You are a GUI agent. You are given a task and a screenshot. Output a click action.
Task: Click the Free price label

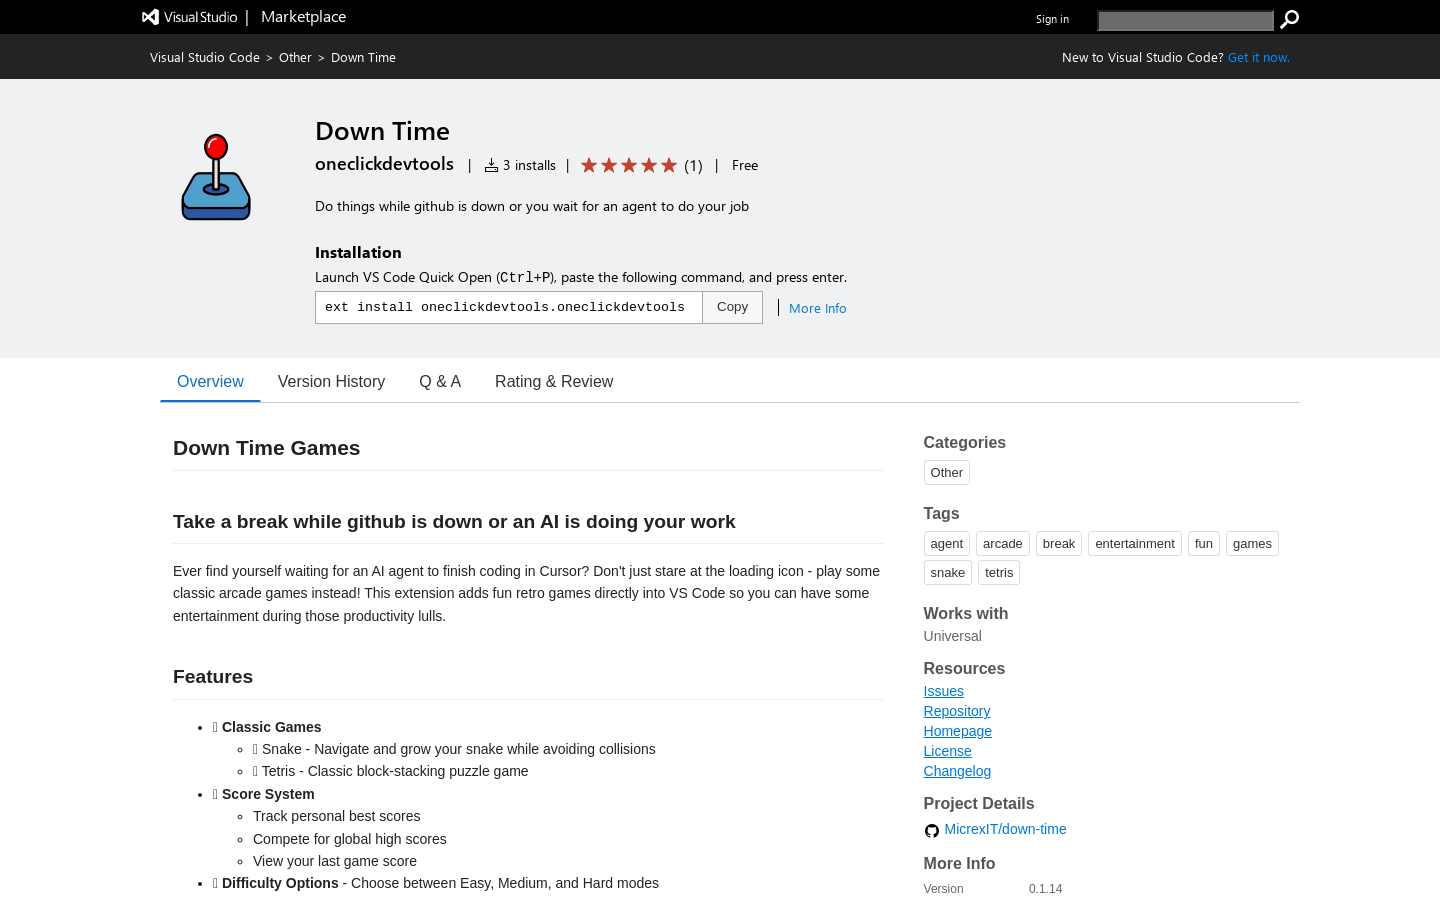click(745, 166)
